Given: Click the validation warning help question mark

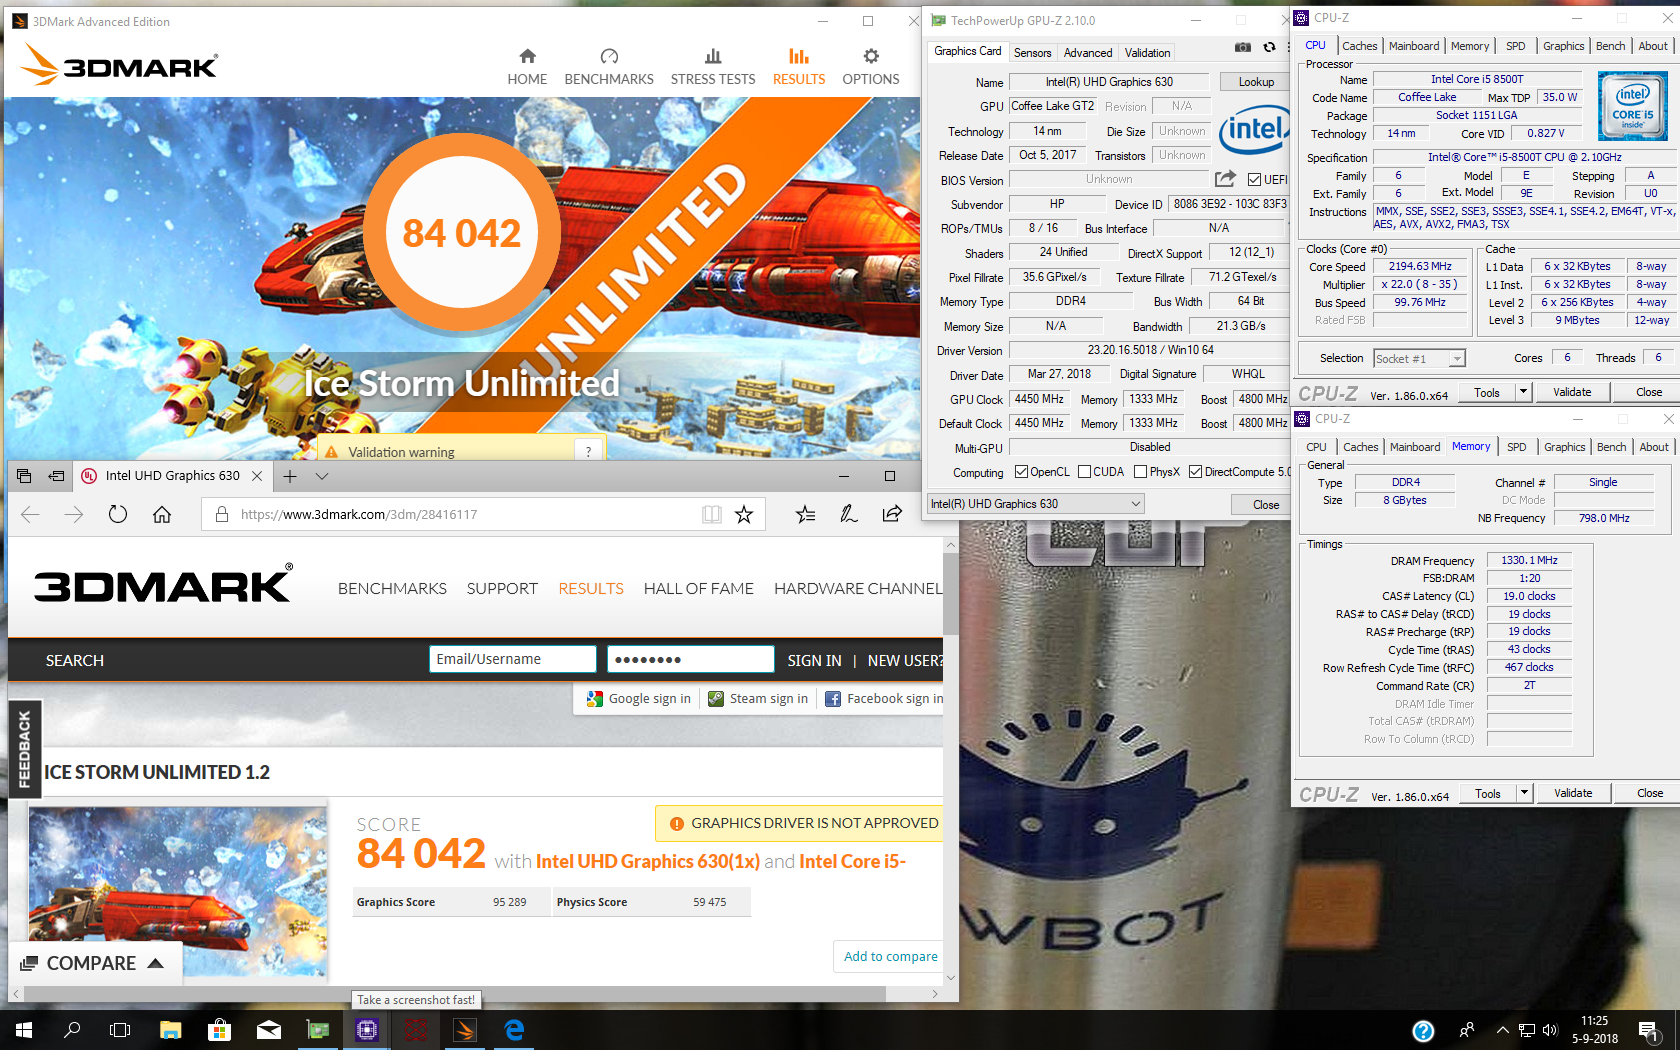Looking at the screenshot, I should (588, 451).
